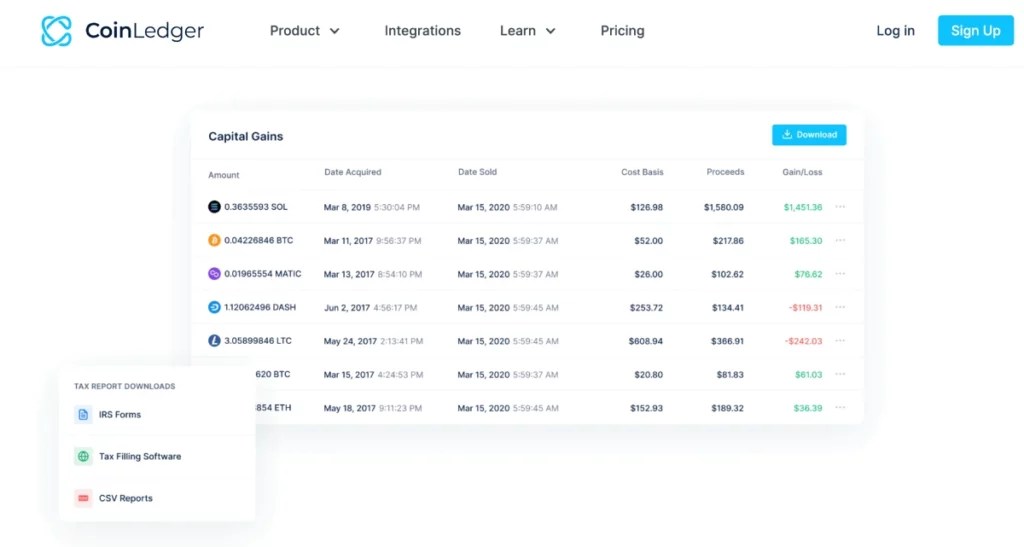Screen dimensions: 1024x547
Task: Open more options for the DASH row
Action: [x=840, y=307]
